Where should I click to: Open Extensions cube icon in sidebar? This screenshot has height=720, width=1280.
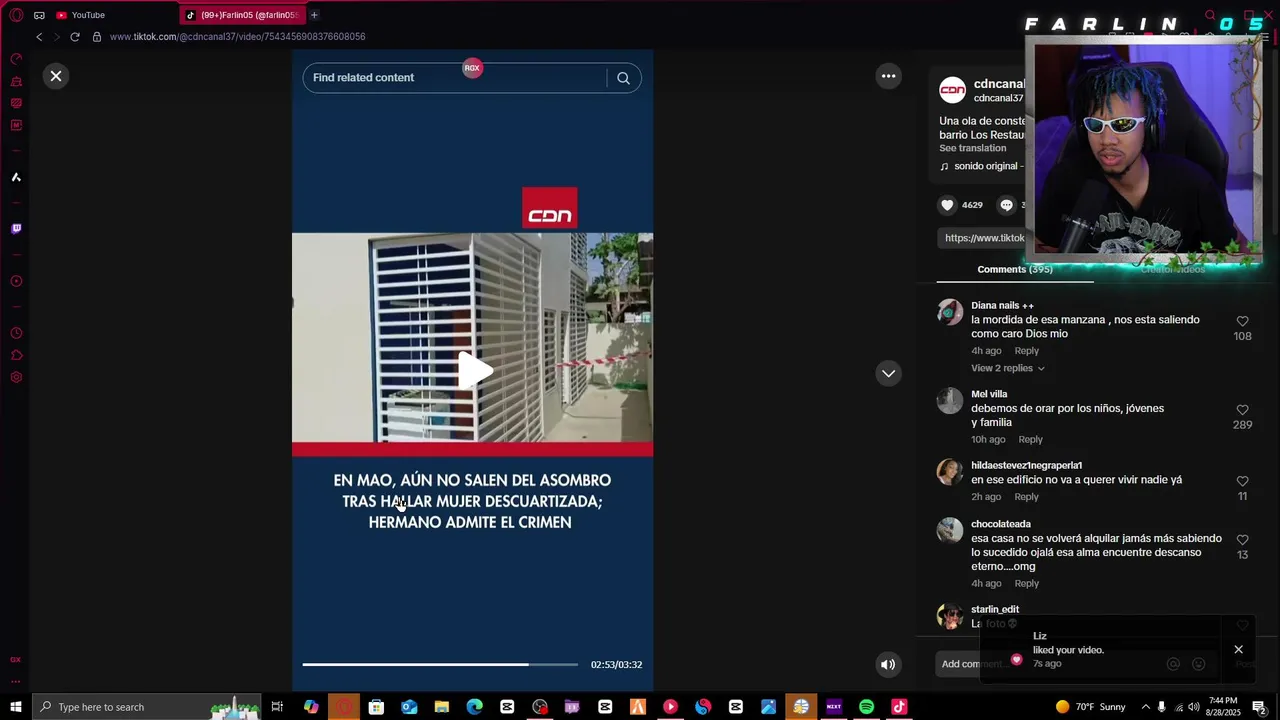[16, 355]
